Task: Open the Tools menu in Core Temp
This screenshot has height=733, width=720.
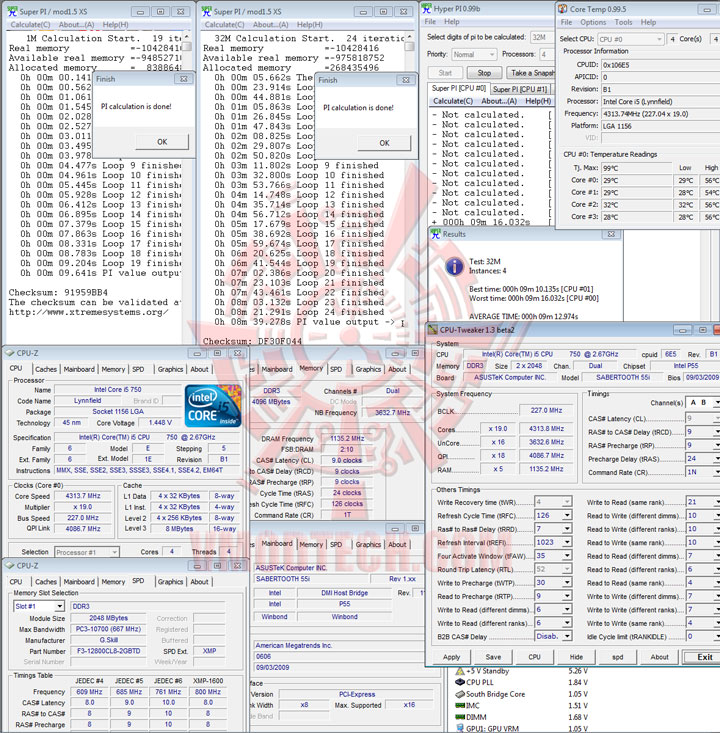Action: (x=623, y=22)
